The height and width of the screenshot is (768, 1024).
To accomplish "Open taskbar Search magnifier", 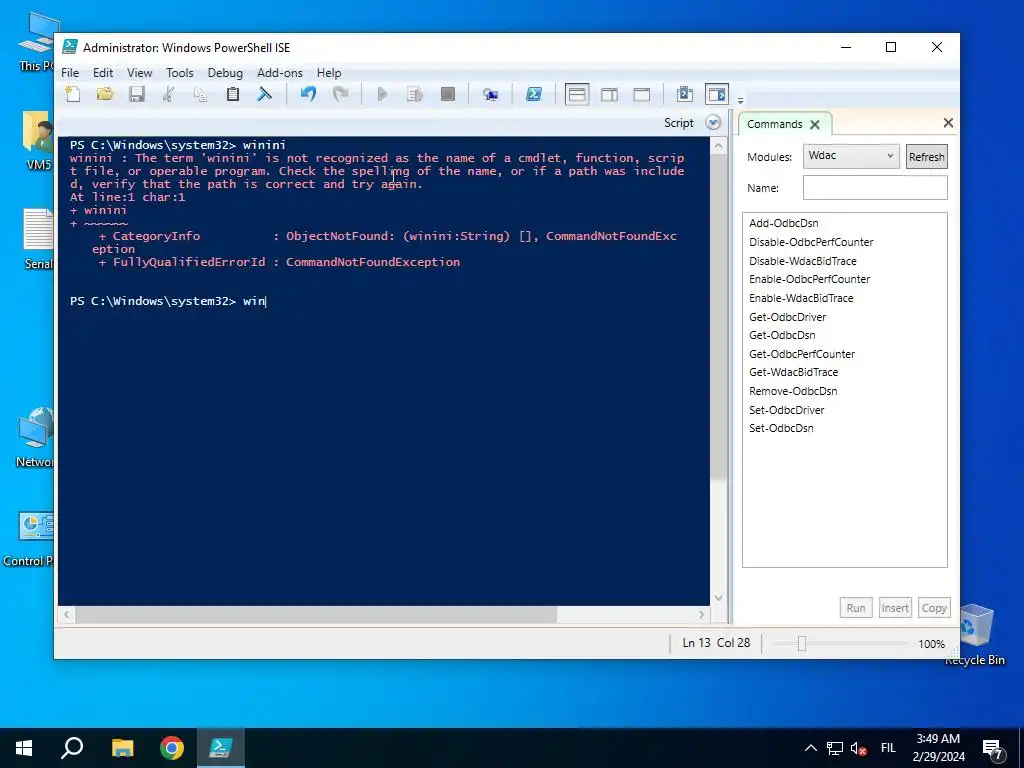I will tap(72, 748).
